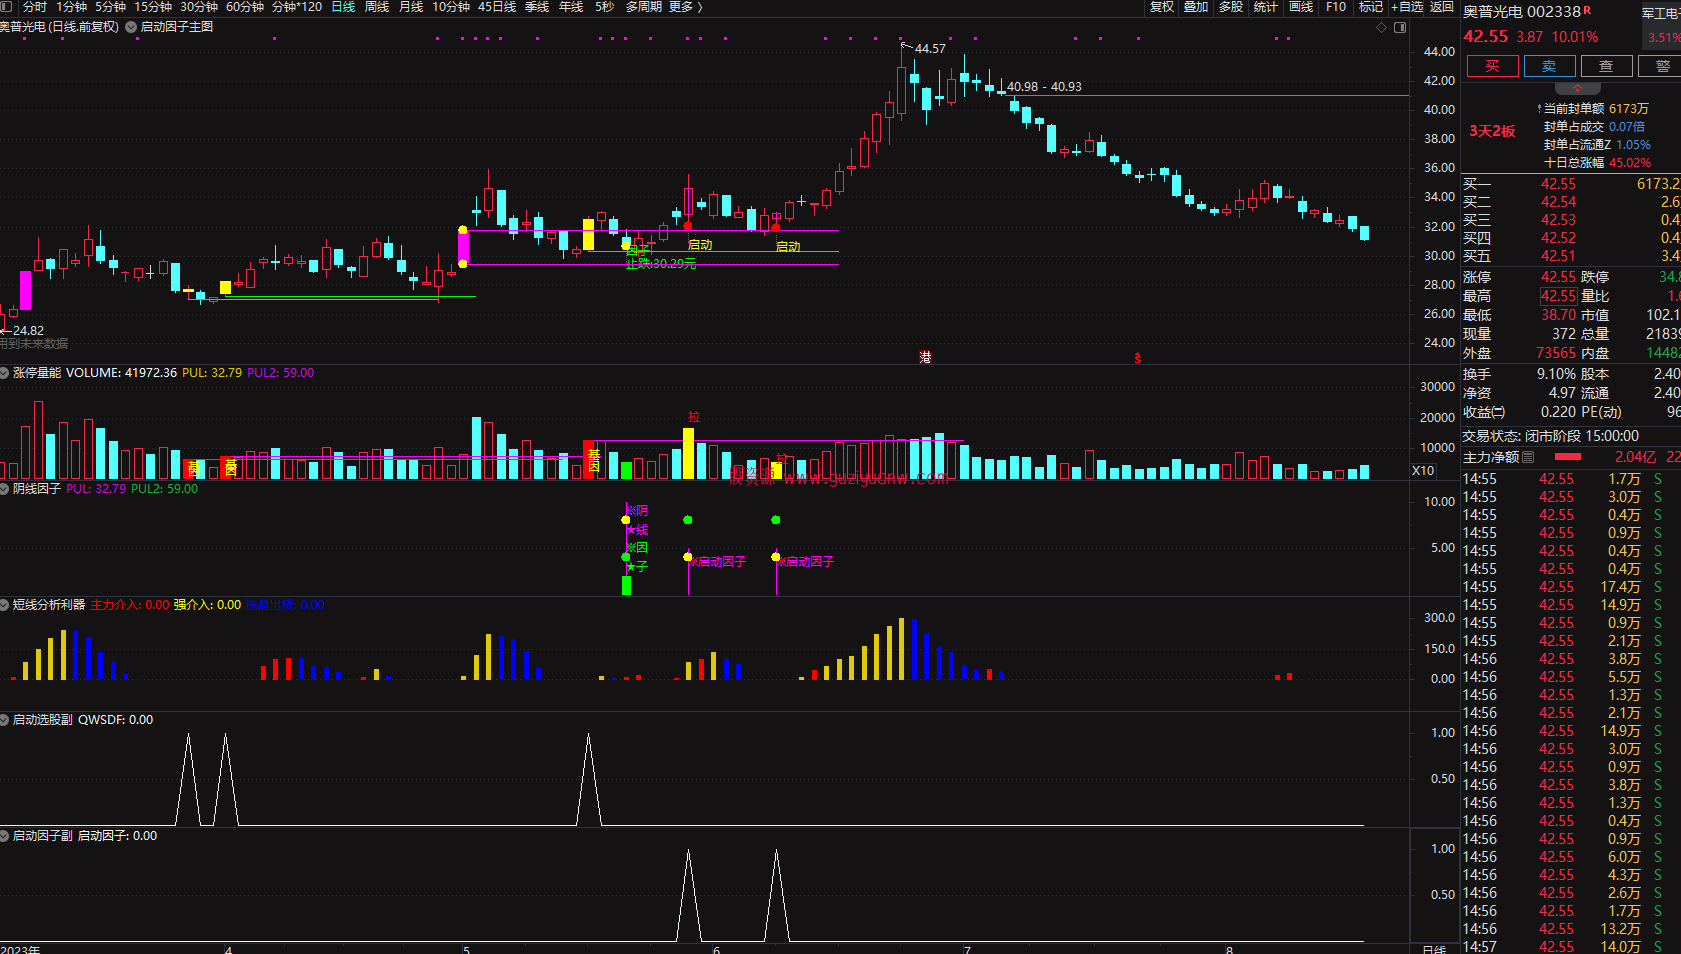Click the red $ marker below the chart

(1137, 358)
